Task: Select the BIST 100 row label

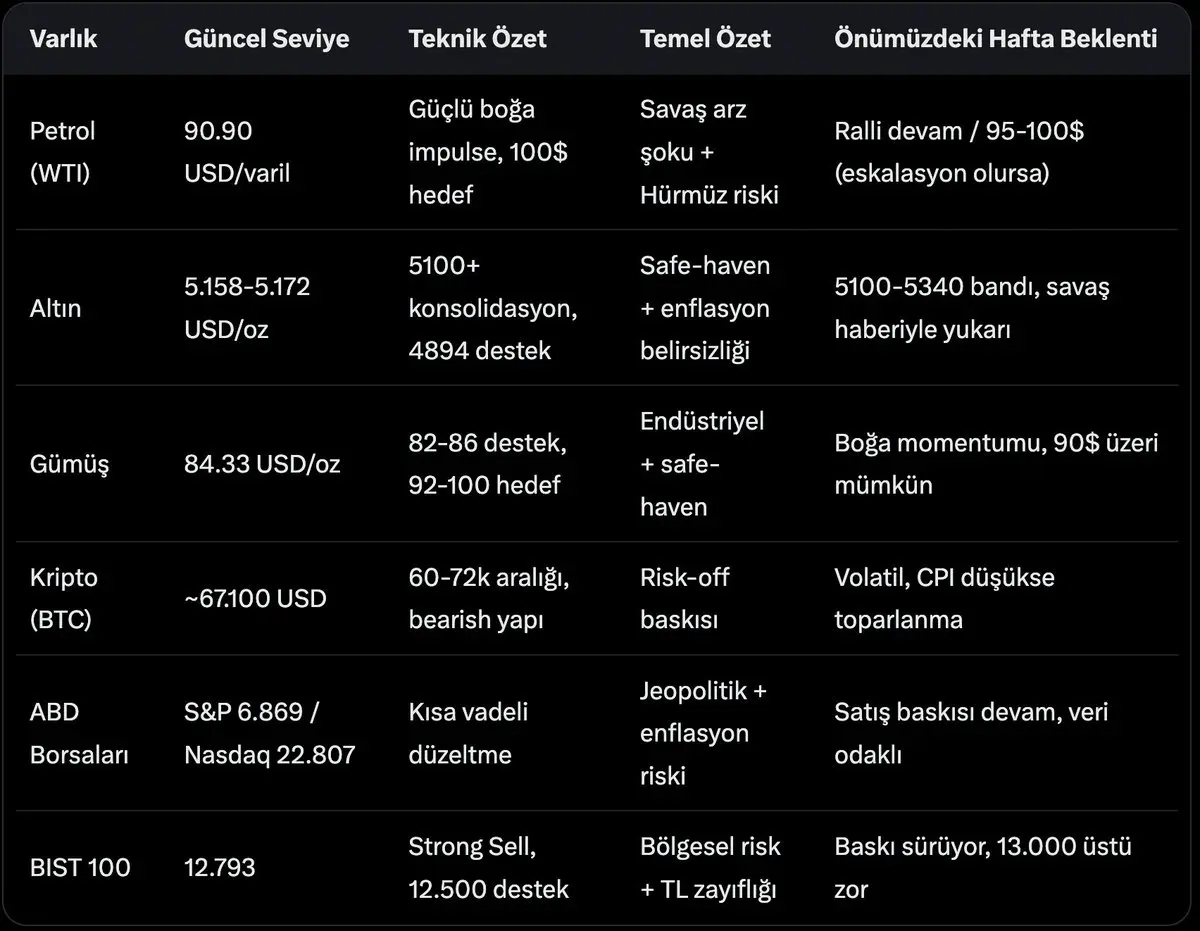Action: (x=80, y=867)
